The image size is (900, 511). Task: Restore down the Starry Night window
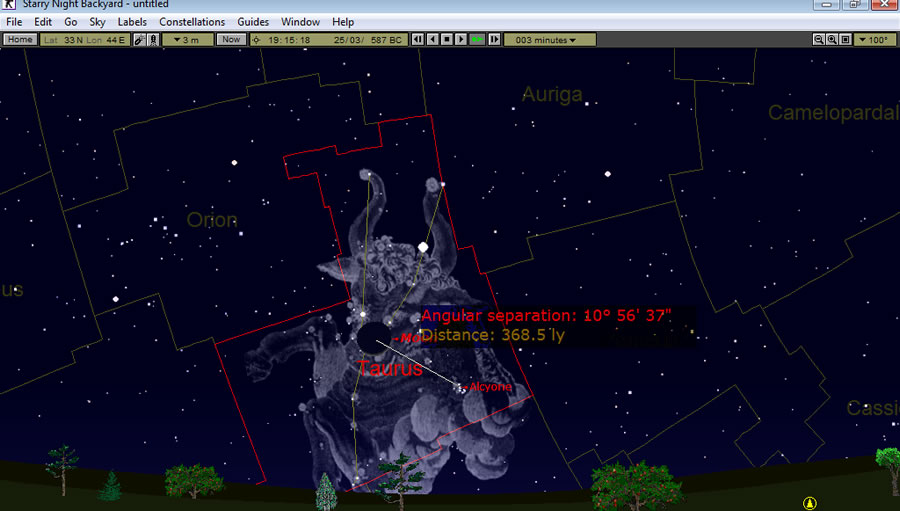[855, 5]
